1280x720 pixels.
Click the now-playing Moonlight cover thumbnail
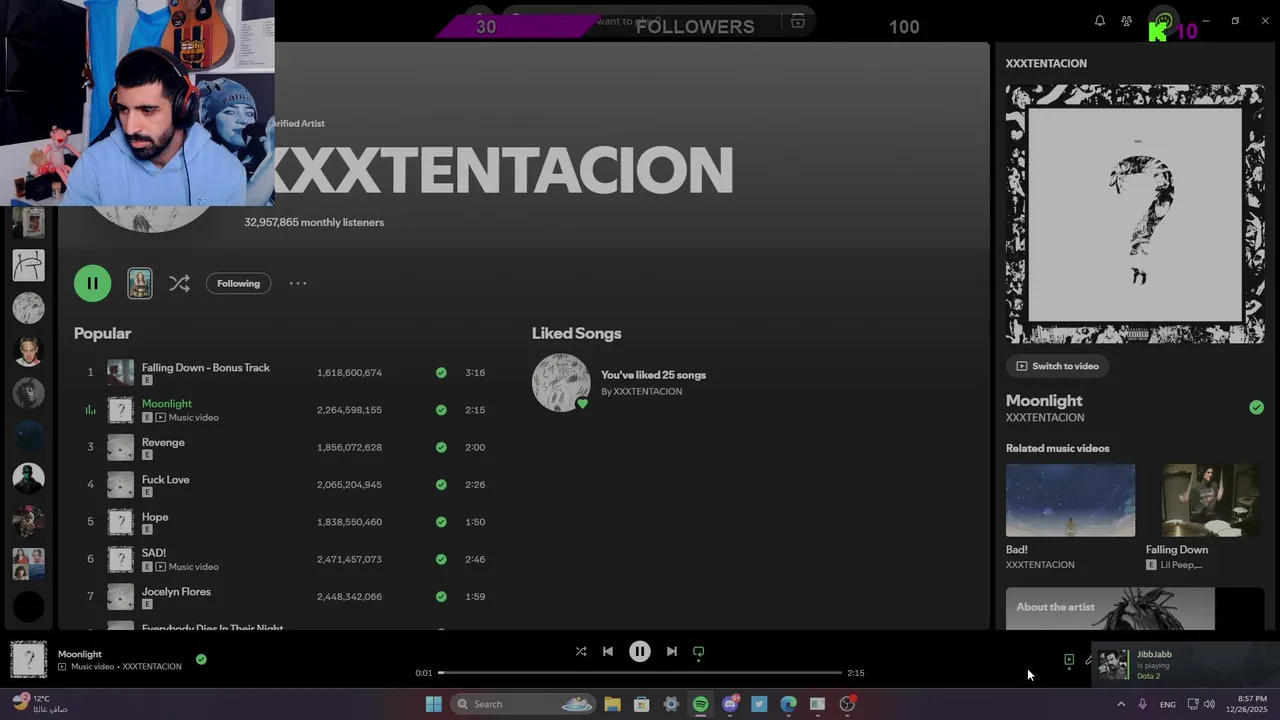[29, 660]
